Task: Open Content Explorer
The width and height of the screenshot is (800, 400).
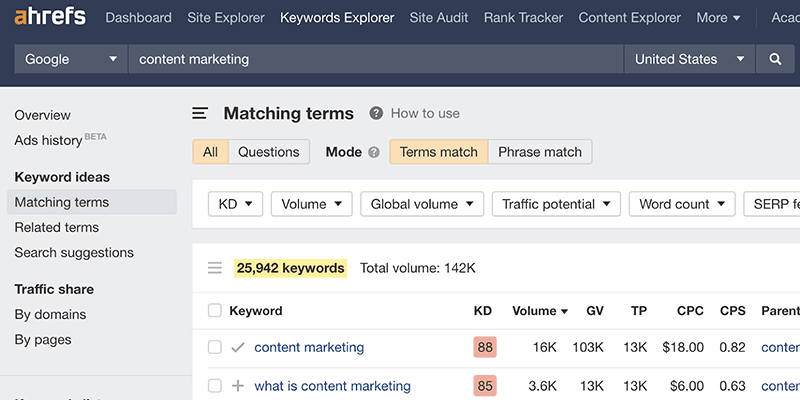Action: click(x=630, y=18)
